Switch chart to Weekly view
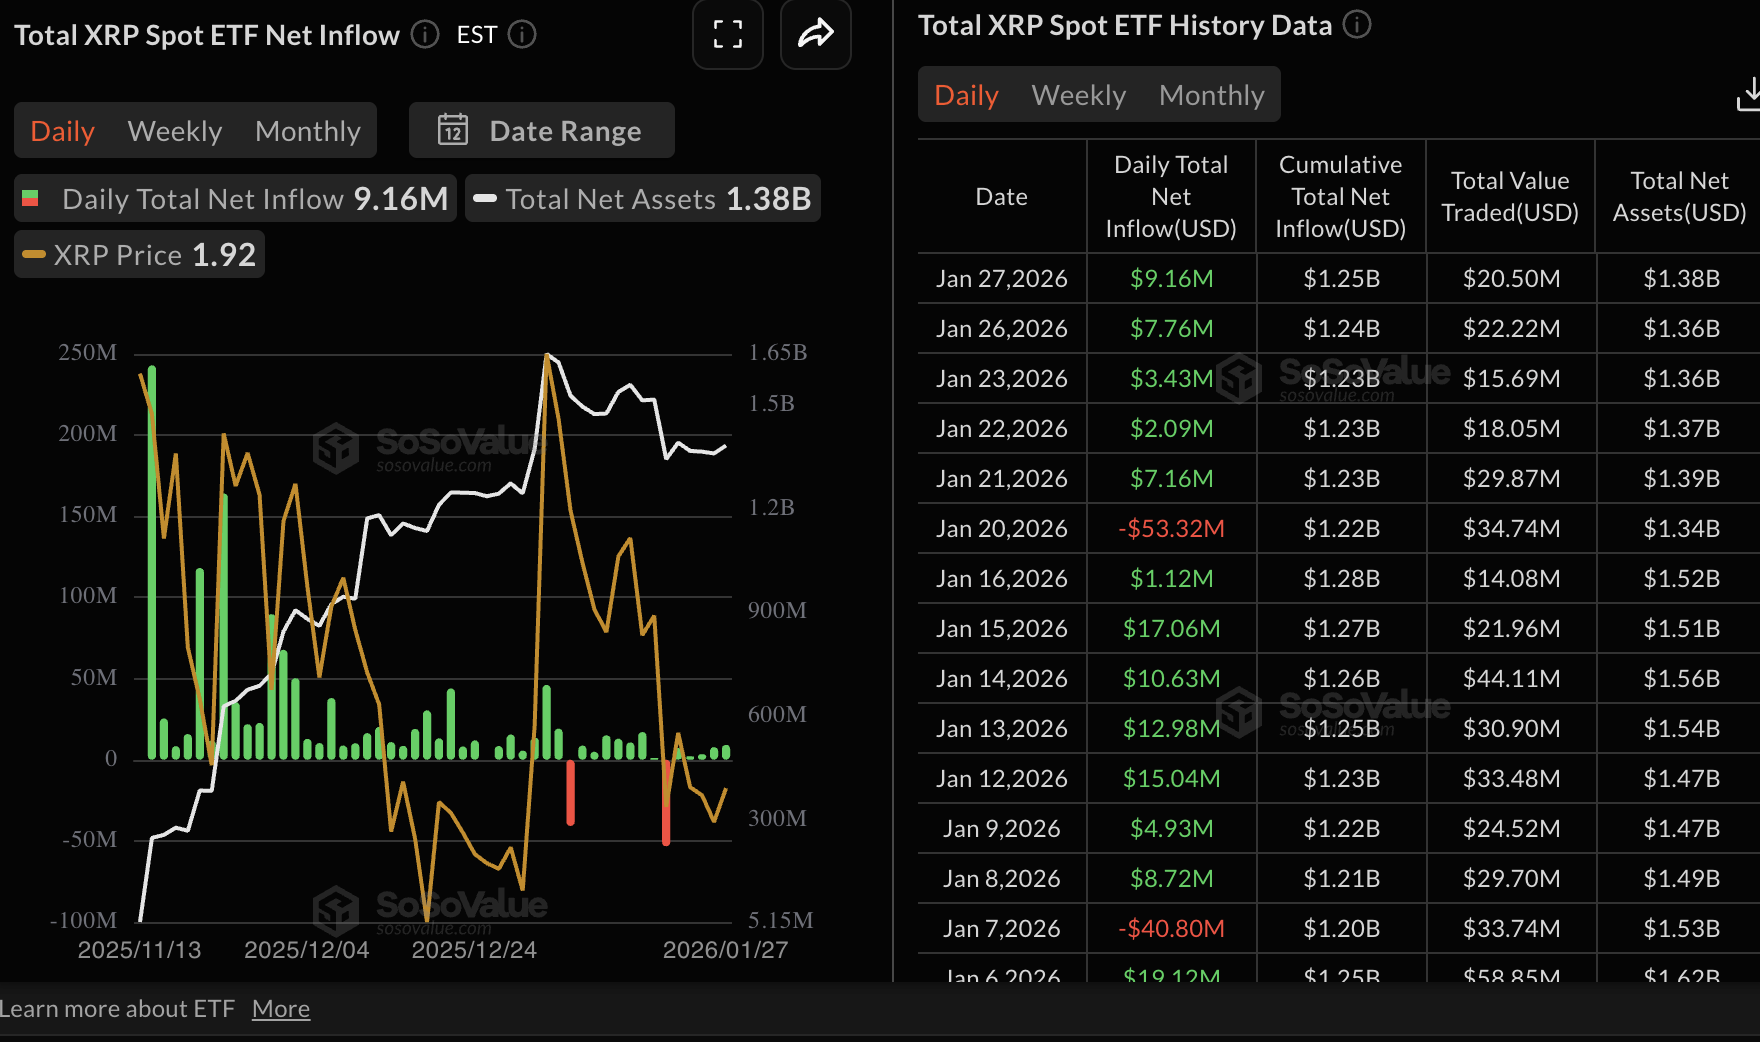The image size is (1760, 1042). pyautogui.click(x=175, y=131)
